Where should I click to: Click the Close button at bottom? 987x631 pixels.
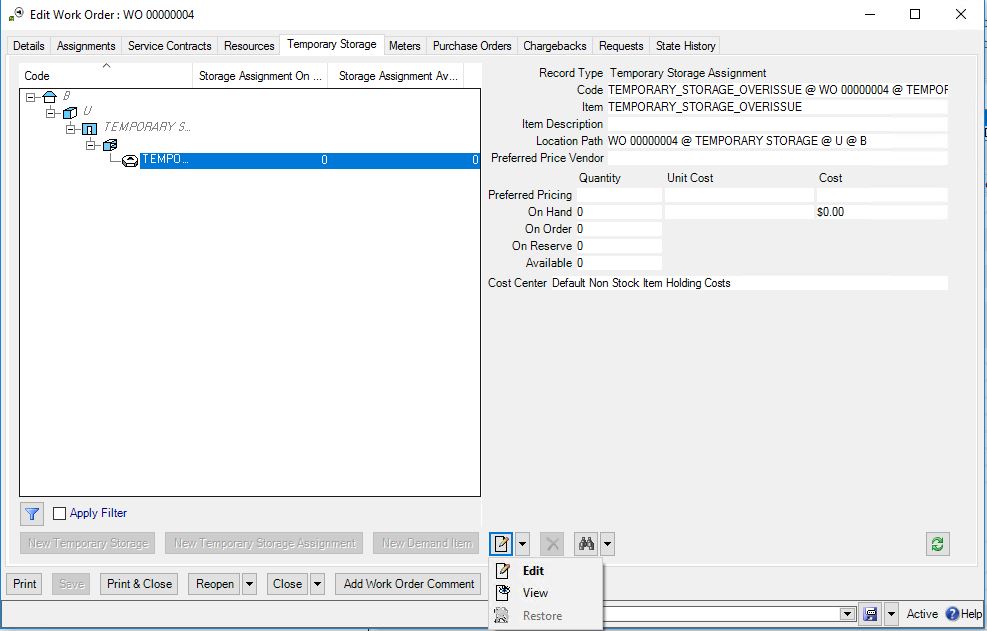(x=287, y=584)
